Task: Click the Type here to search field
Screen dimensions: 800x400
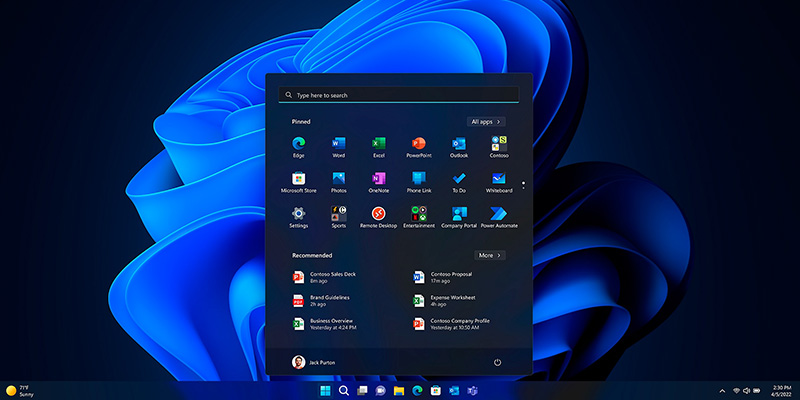Action: pos(399,95)
